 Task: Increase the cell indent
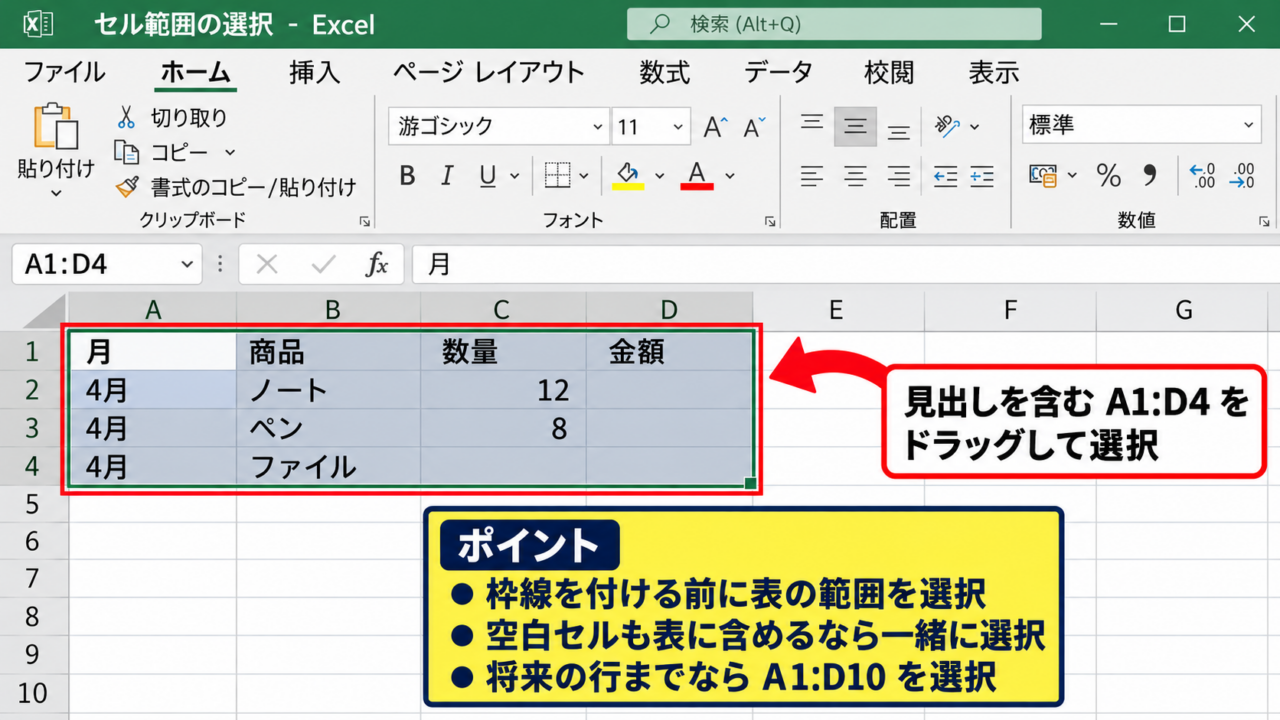tap(982, 176)
